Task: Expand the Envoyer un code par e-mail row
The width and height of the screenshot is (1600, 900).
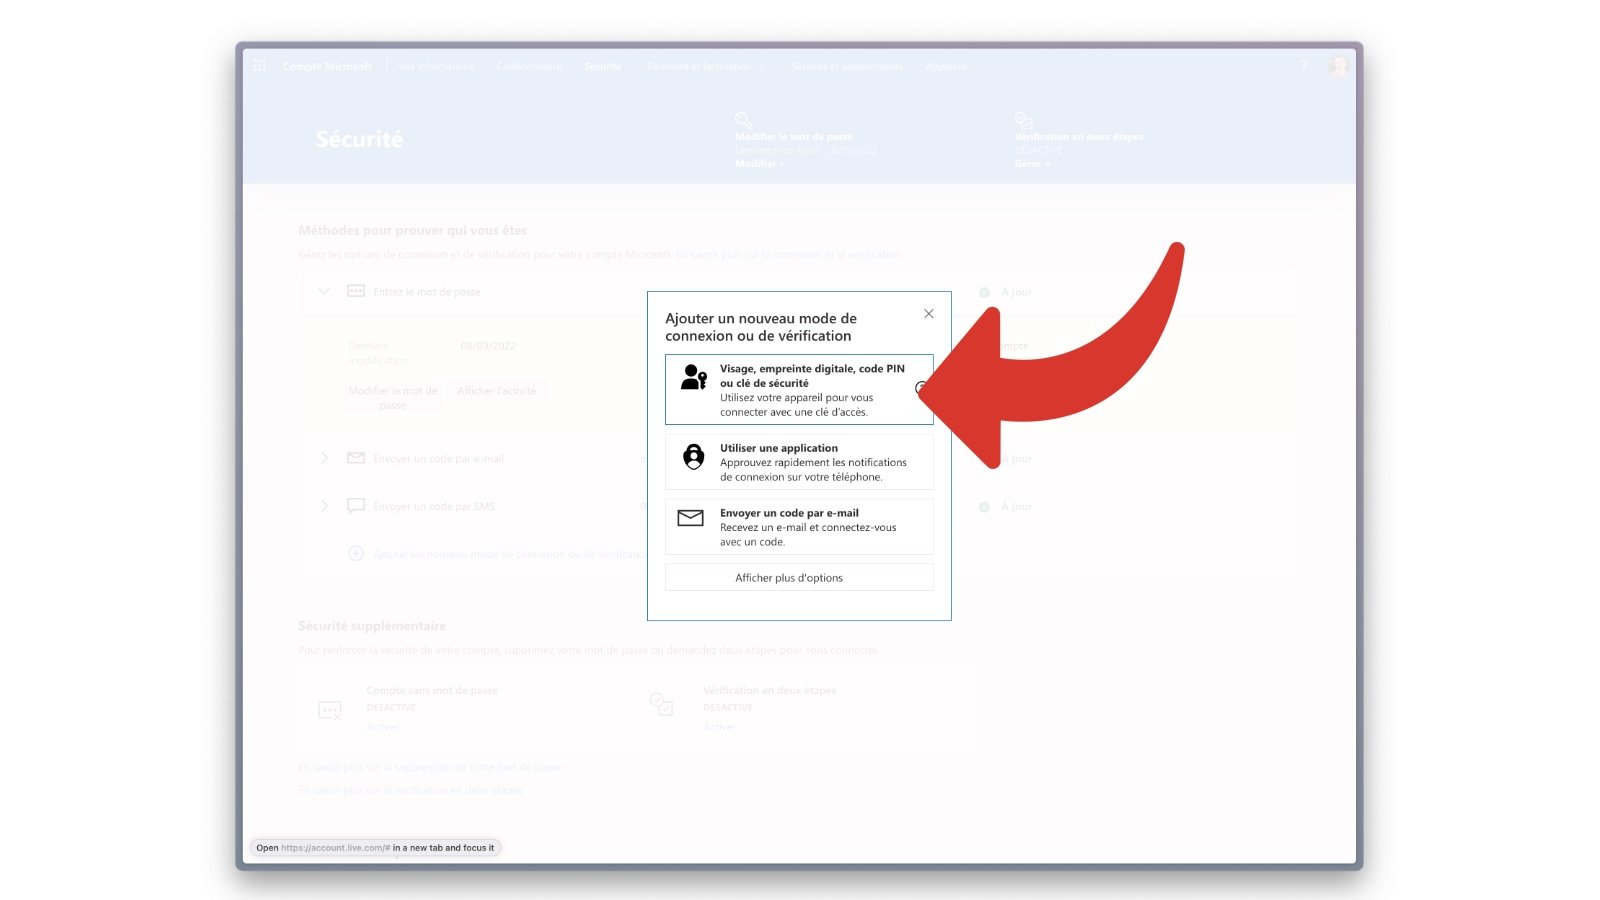Action: tap(324, 458)
